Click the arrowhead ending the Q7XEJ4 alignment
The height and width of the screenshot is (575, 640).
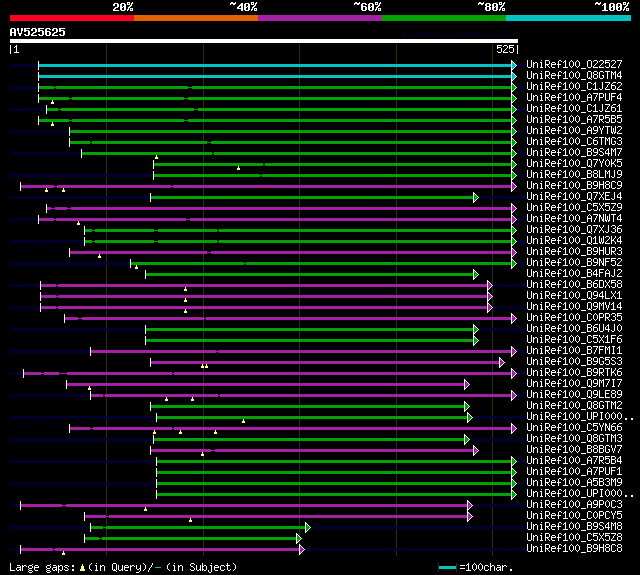(476, 198)
